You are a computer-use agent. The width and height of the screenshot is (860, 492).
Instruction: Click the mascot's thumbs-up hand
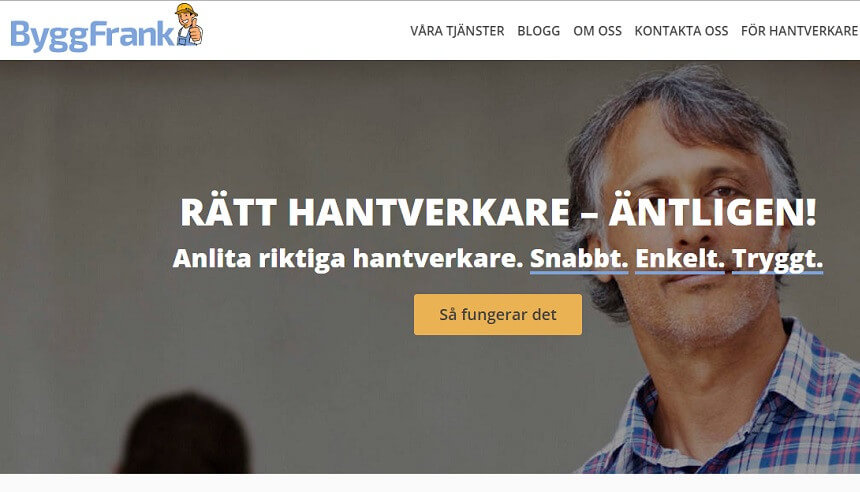point(196,34)
